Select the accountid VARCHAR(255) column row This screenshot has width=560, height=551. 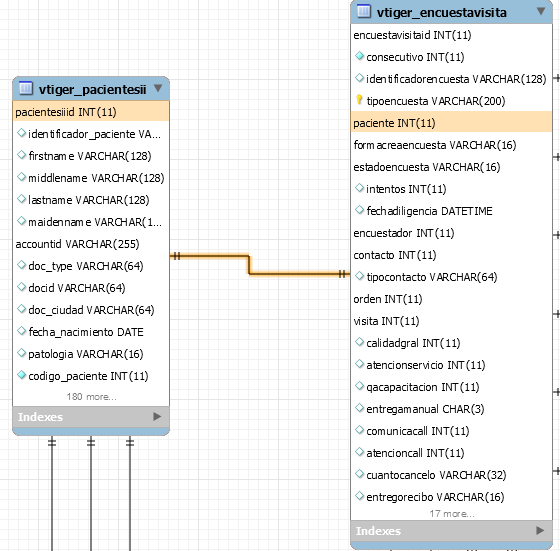[x=91, y=244]
